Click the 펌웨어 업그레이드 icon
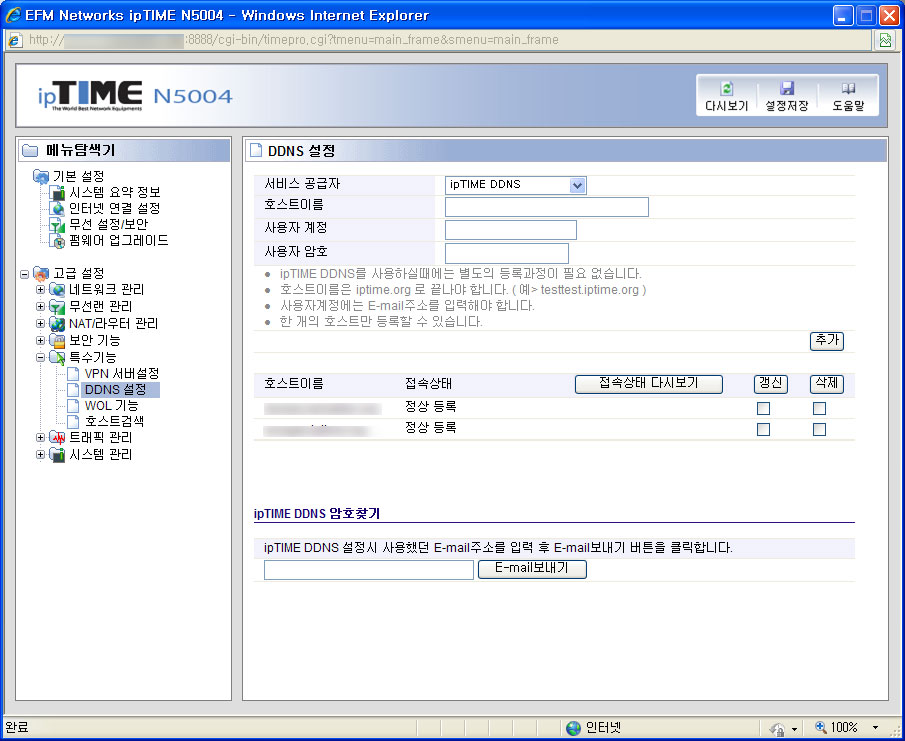Image resolution: width=905 pixels, height=741 pixels. tap(58, 241)
